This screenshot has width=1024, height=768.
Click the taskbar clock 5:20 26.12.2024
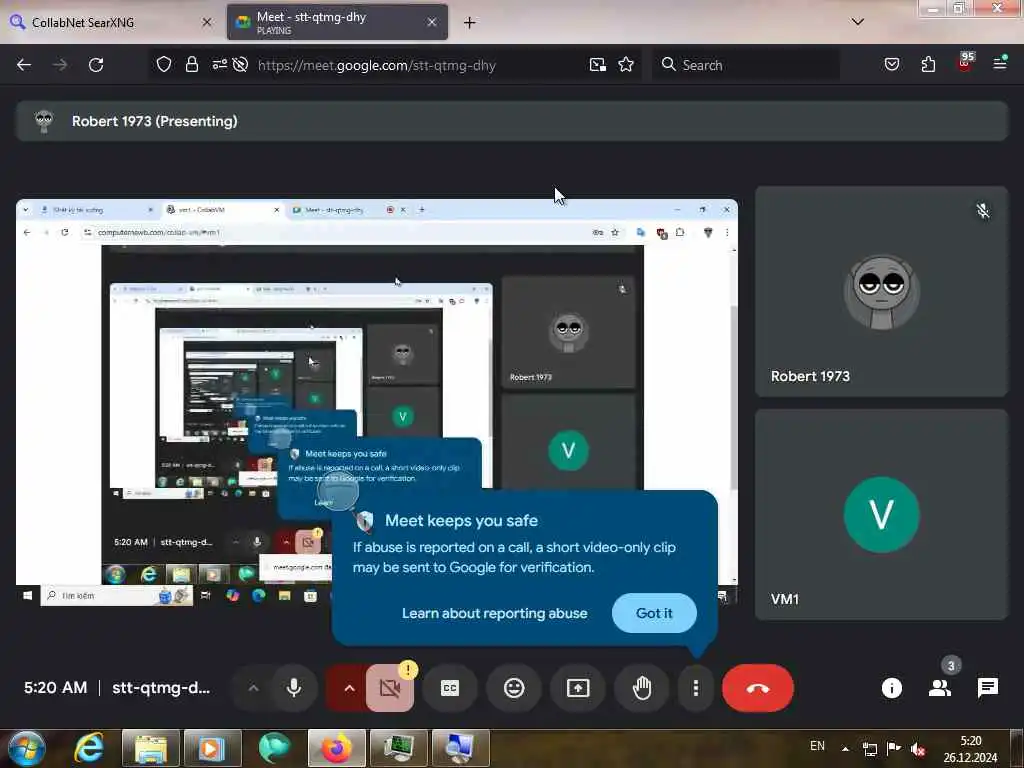point(970,749)
